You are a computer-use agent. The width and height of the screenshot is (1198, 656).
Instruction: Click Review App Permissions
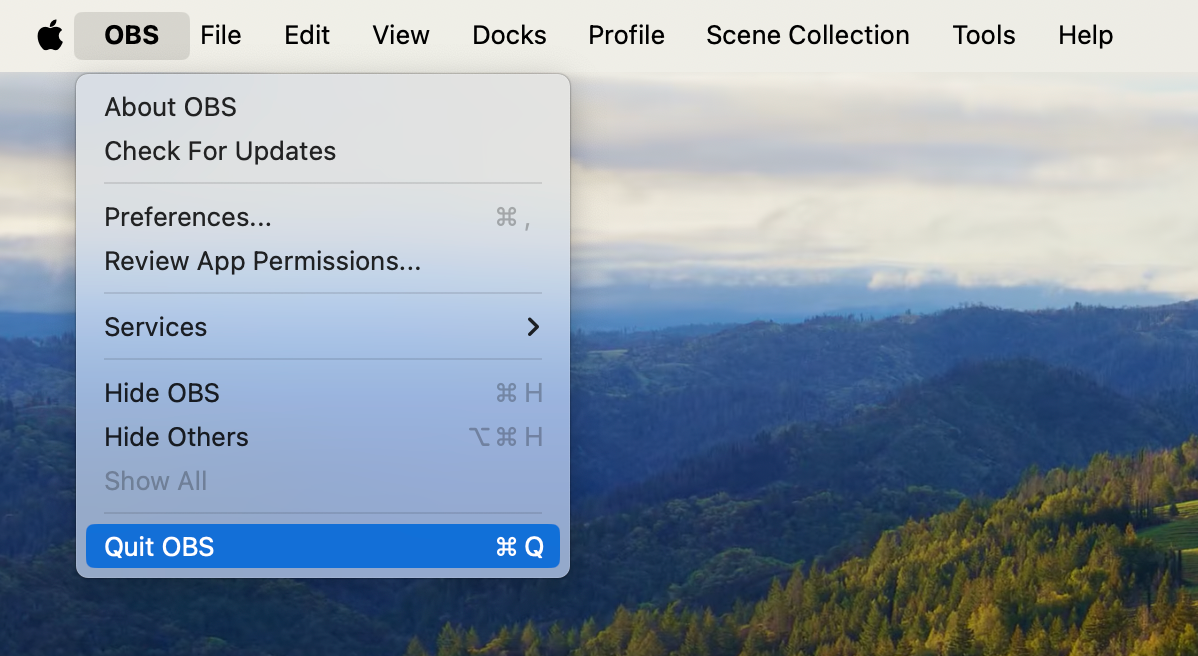pyautogui.click(x=262, y=261)
